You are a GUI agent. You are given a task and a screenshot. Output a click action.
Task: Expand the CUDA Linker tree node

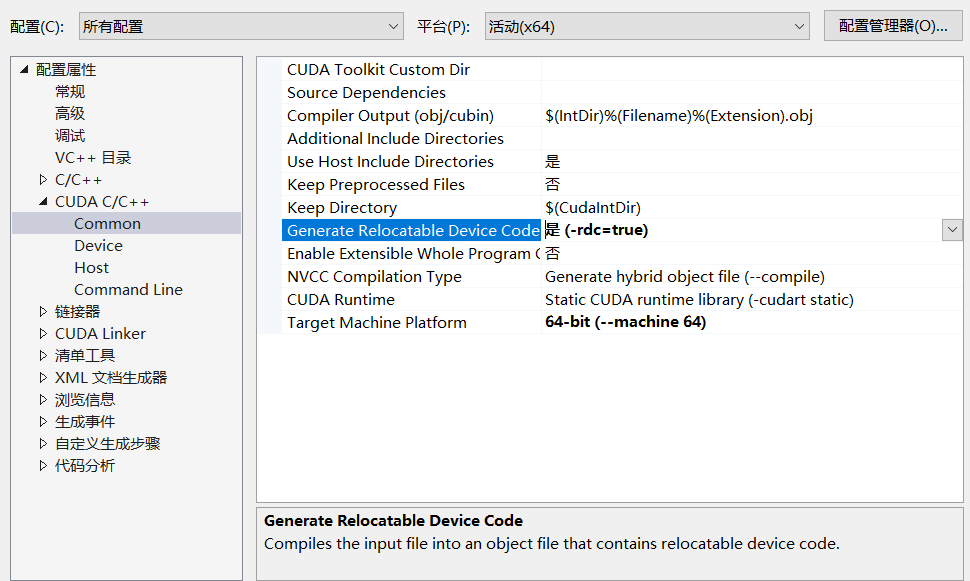pyautogui.click(x=43, y=334)
